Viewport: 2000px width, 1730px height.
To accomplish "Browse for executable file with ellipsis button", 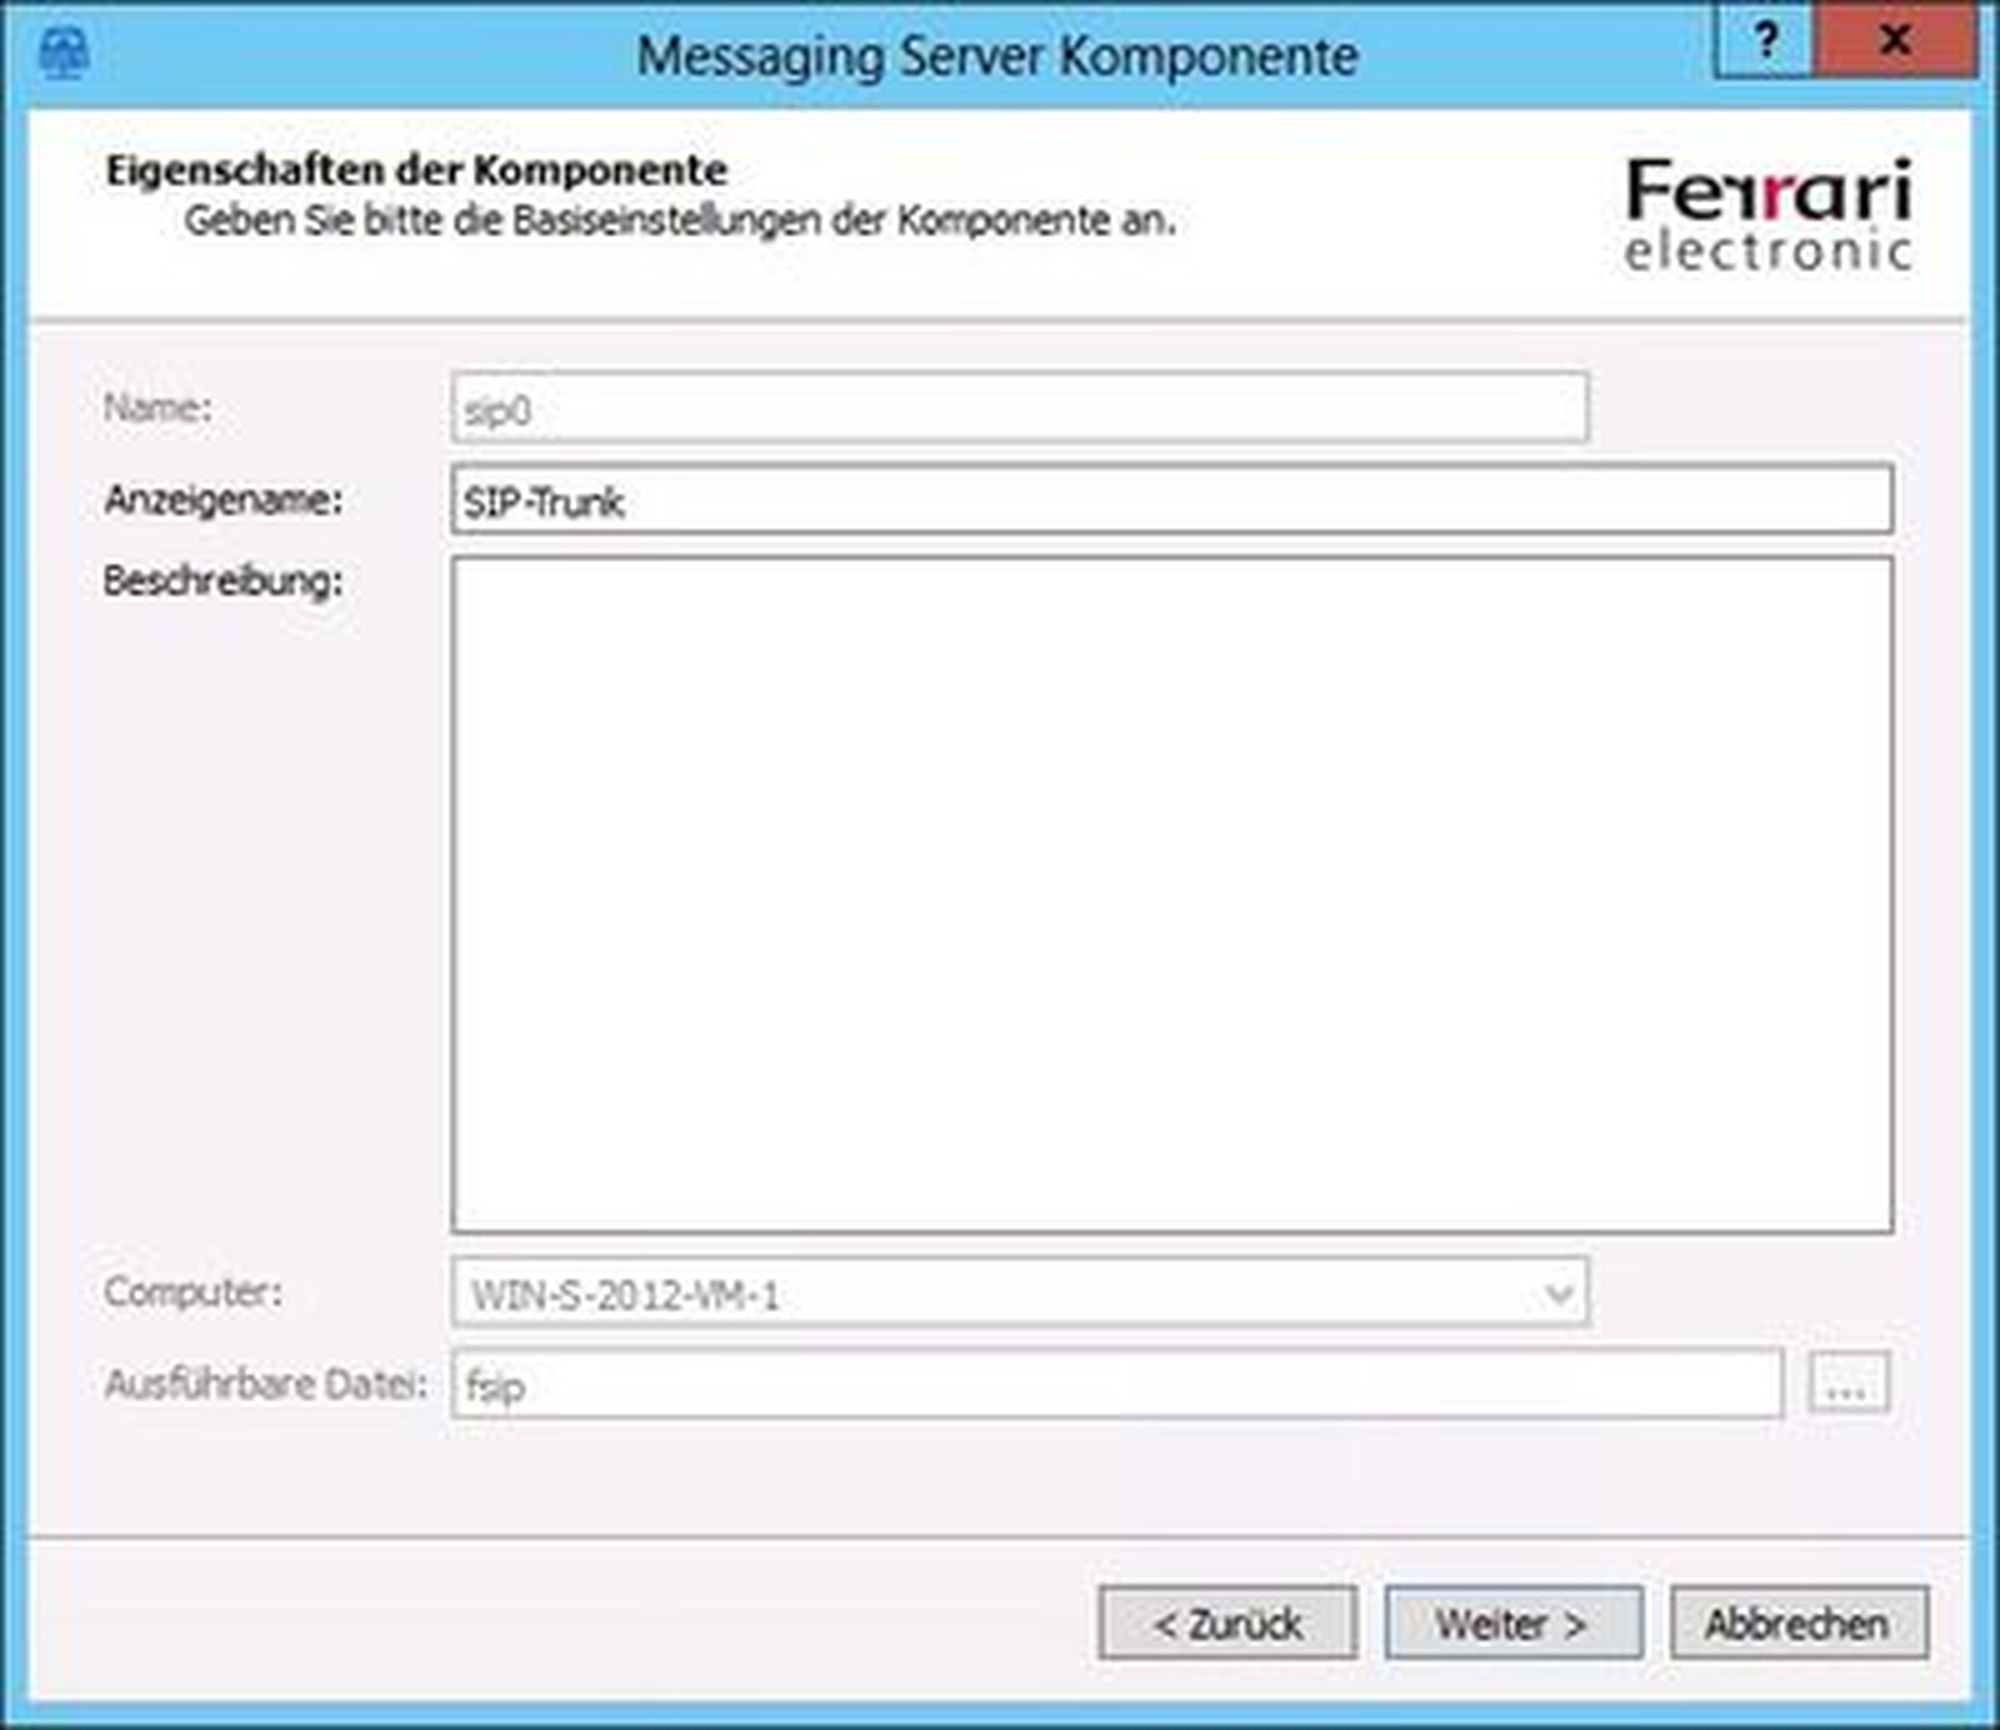I will point(1849,1384).
